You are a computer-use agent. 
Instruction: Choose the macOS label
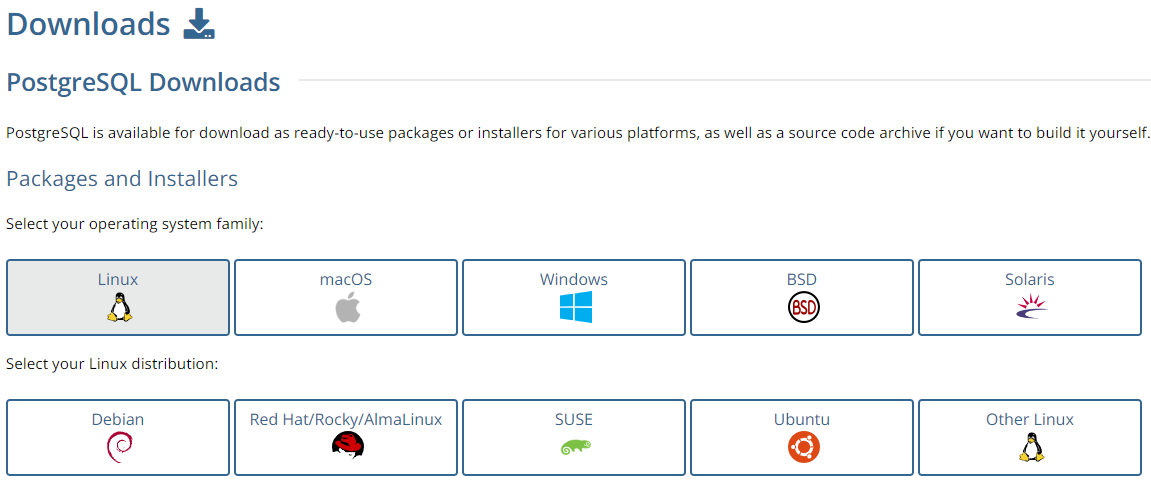pyautogui.click(x=346, y=280)
